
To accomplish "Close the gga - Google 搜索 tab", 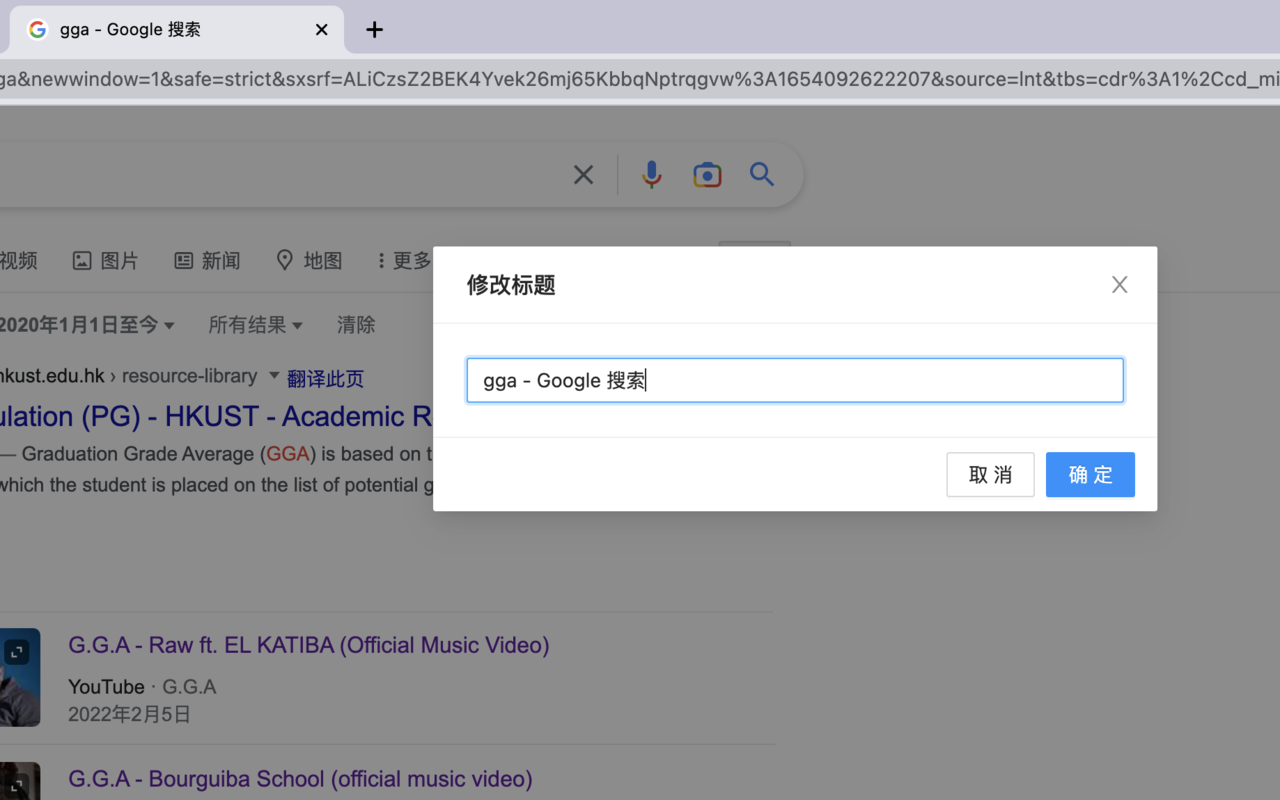I will pyautogui.click(x=321, y=30).
